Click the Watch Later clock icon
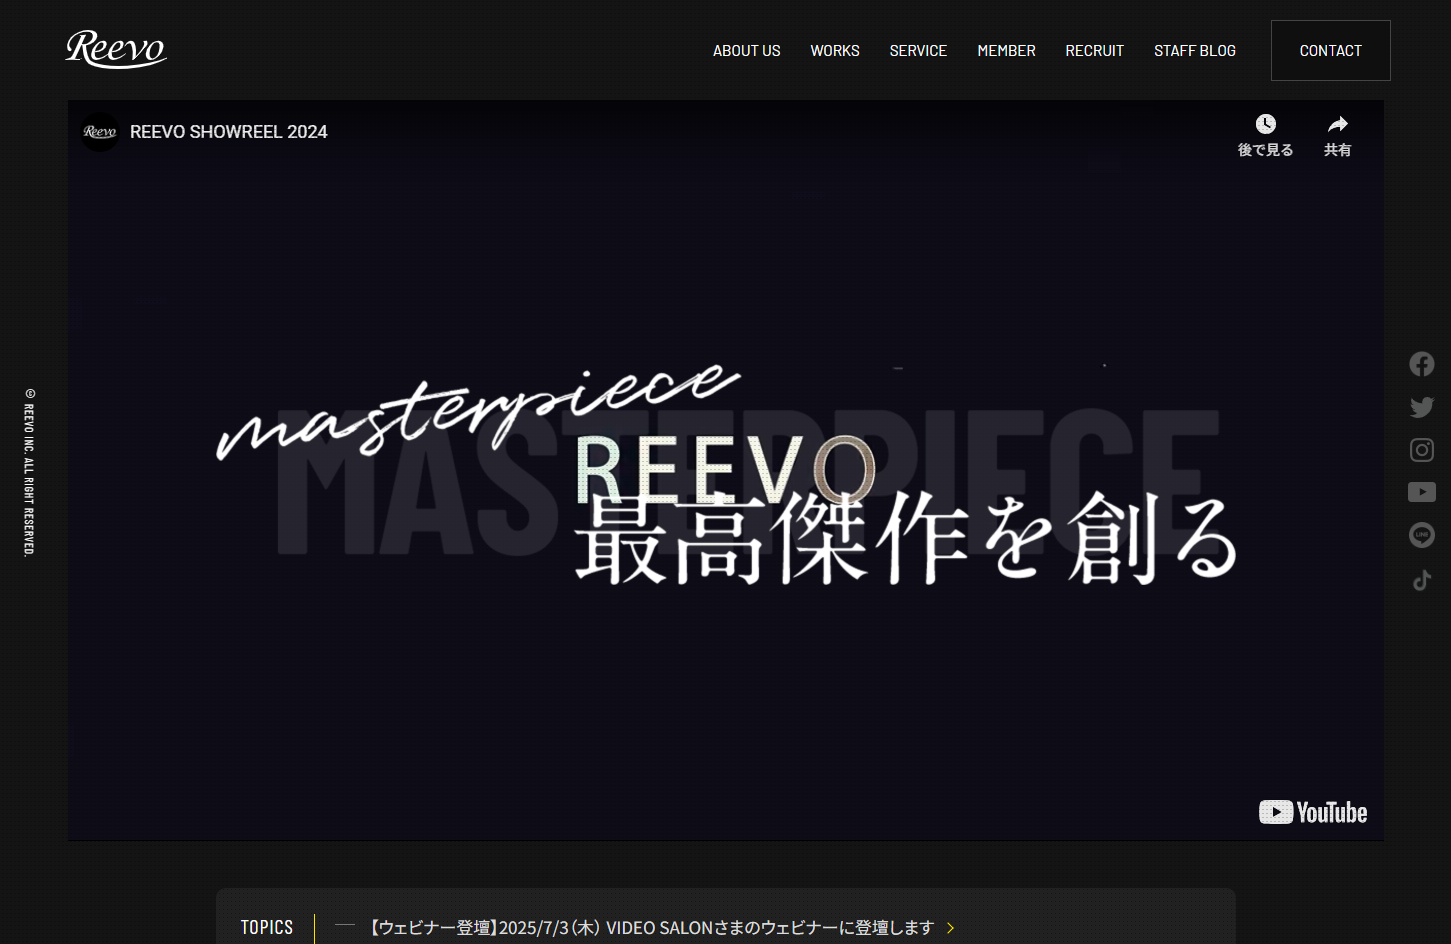This screenshot has width=1451, height=944. point(1265,125)
